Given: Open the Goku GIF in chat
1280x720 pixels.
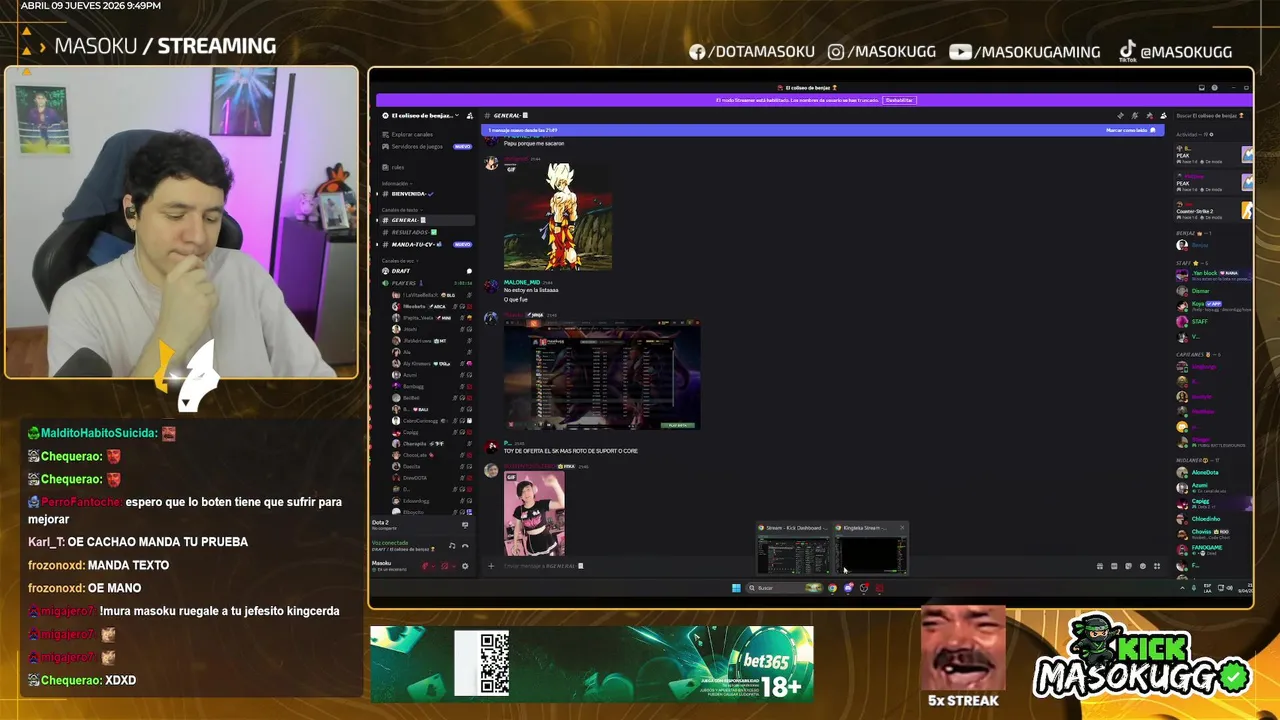Looking at the screenshot, I should (558, 217).
